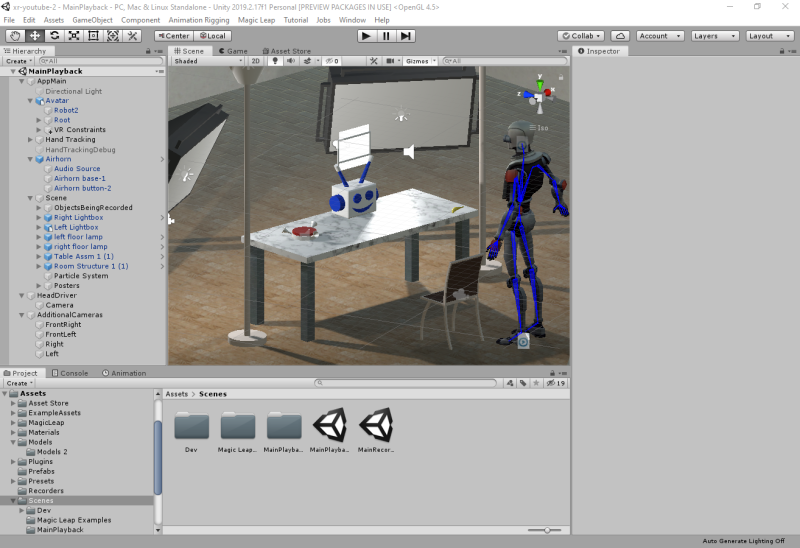
Task: Click the Project search field
Action: pyautogui.click(x=406, y=383)
